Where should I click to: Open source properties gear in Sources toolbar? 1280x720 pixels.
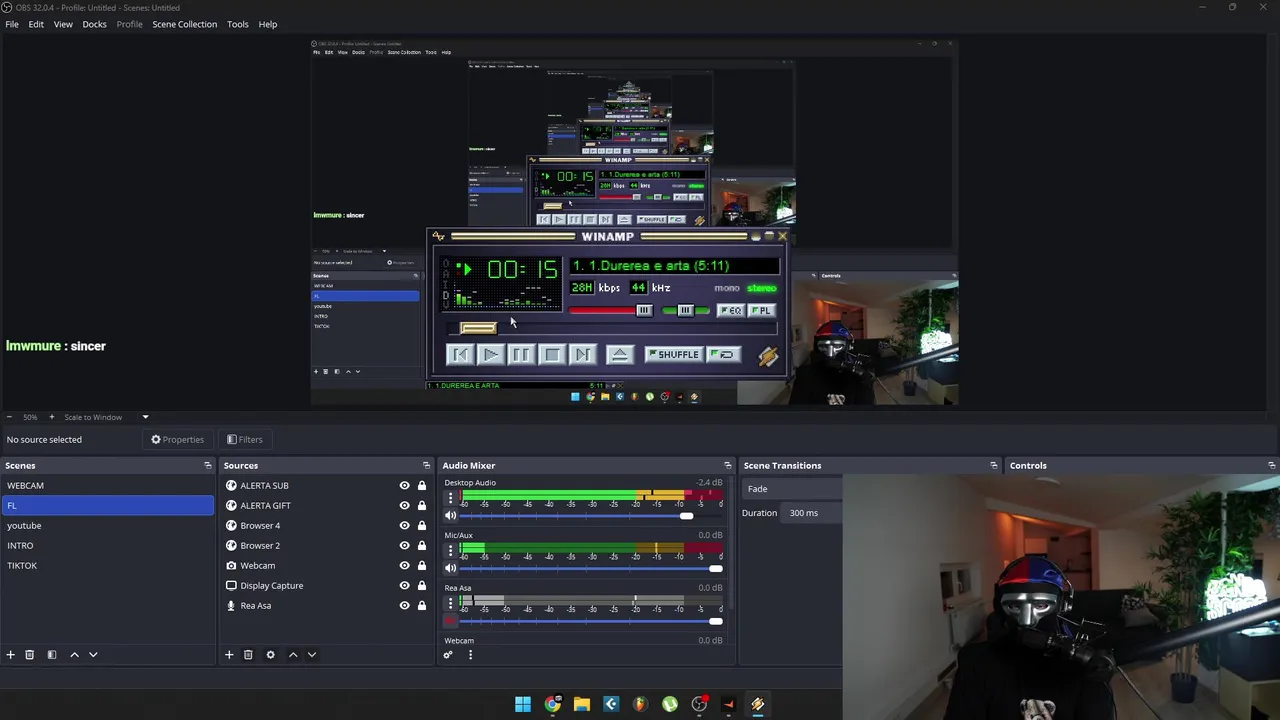[x=270, y=654]
